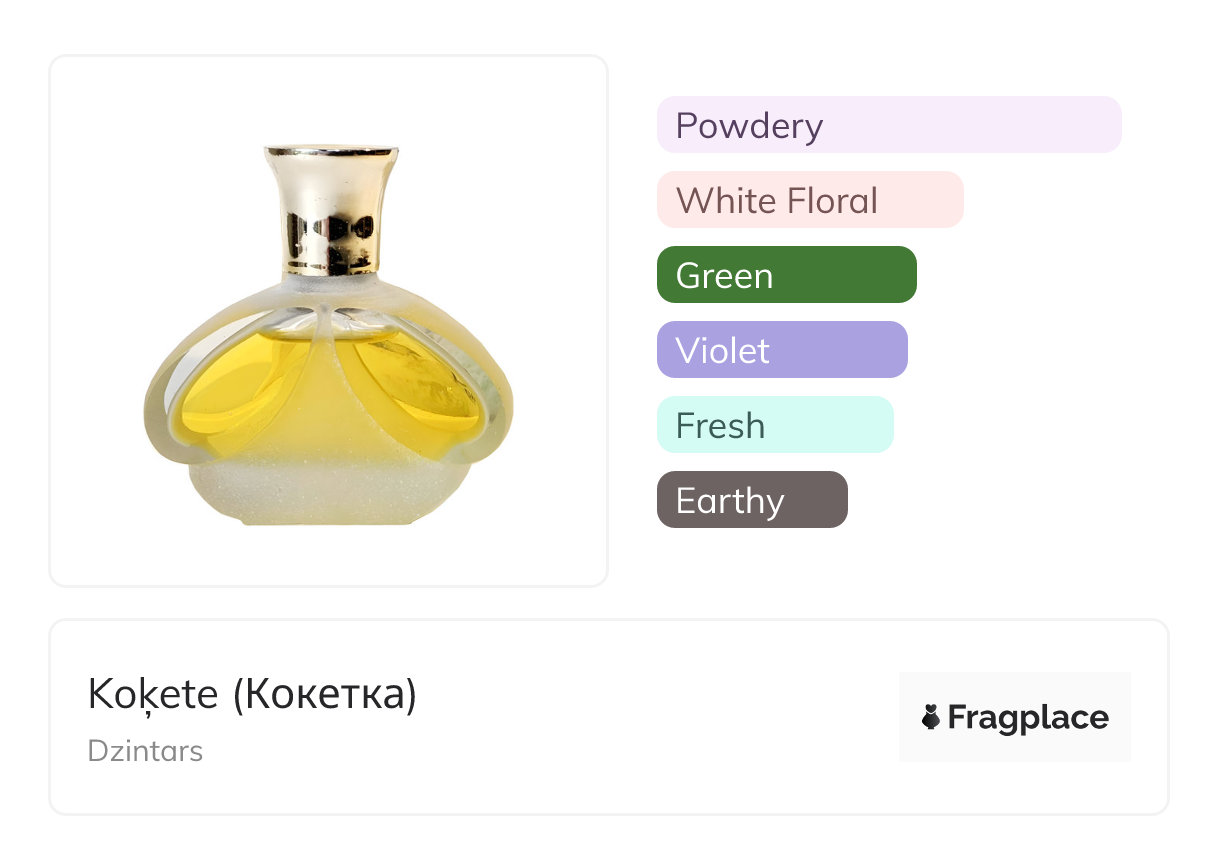The width and height of the screenshot is (1218, 864).
Task: Click the Earthy accord bar
Action: pyautogui.click(x=751, y=500)
